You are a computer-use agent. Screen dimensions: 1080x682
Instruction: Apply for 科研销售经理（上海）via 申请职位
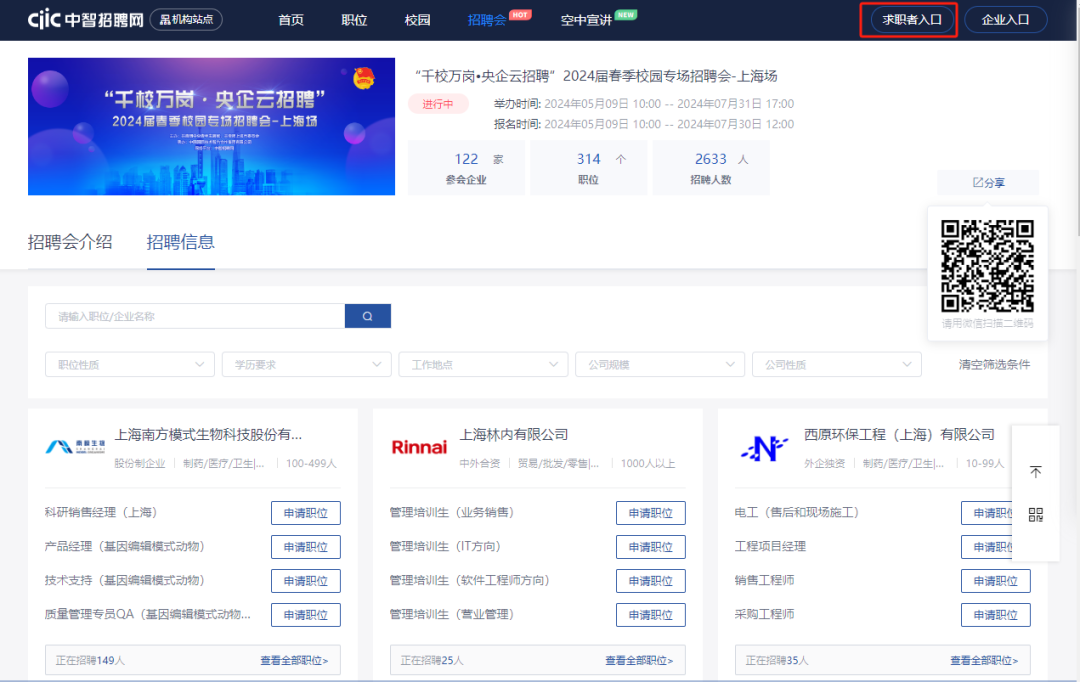tap(305, 512)
